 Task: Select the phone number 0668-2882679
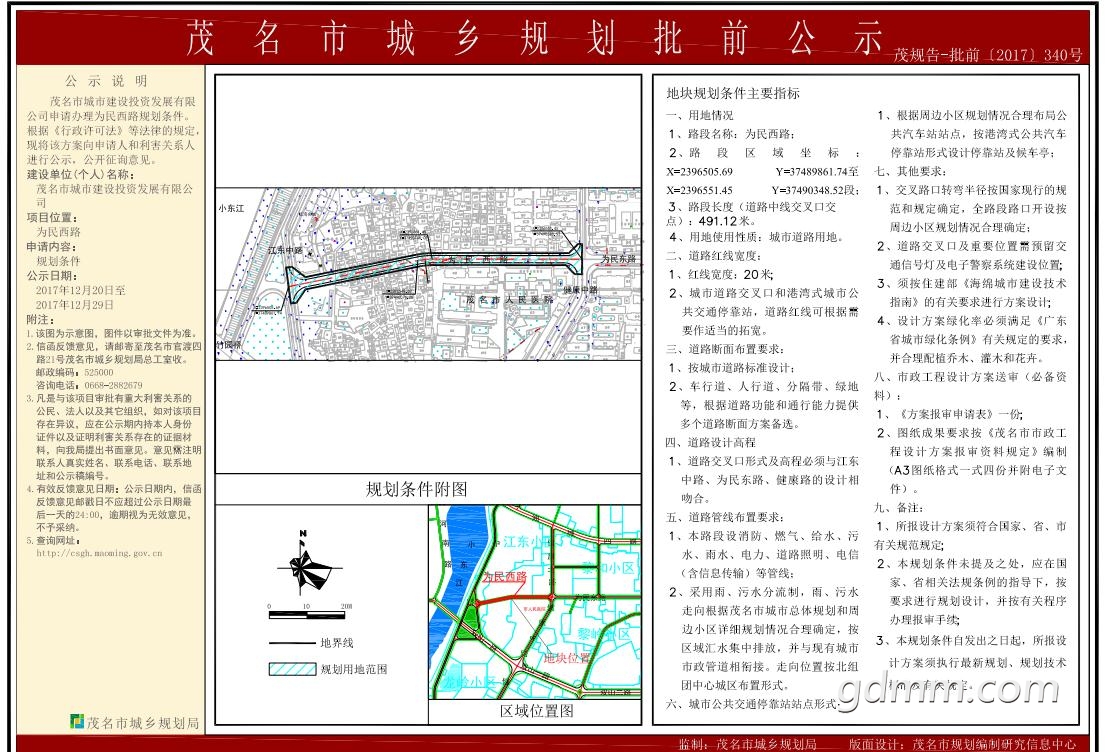coord(113,386)
